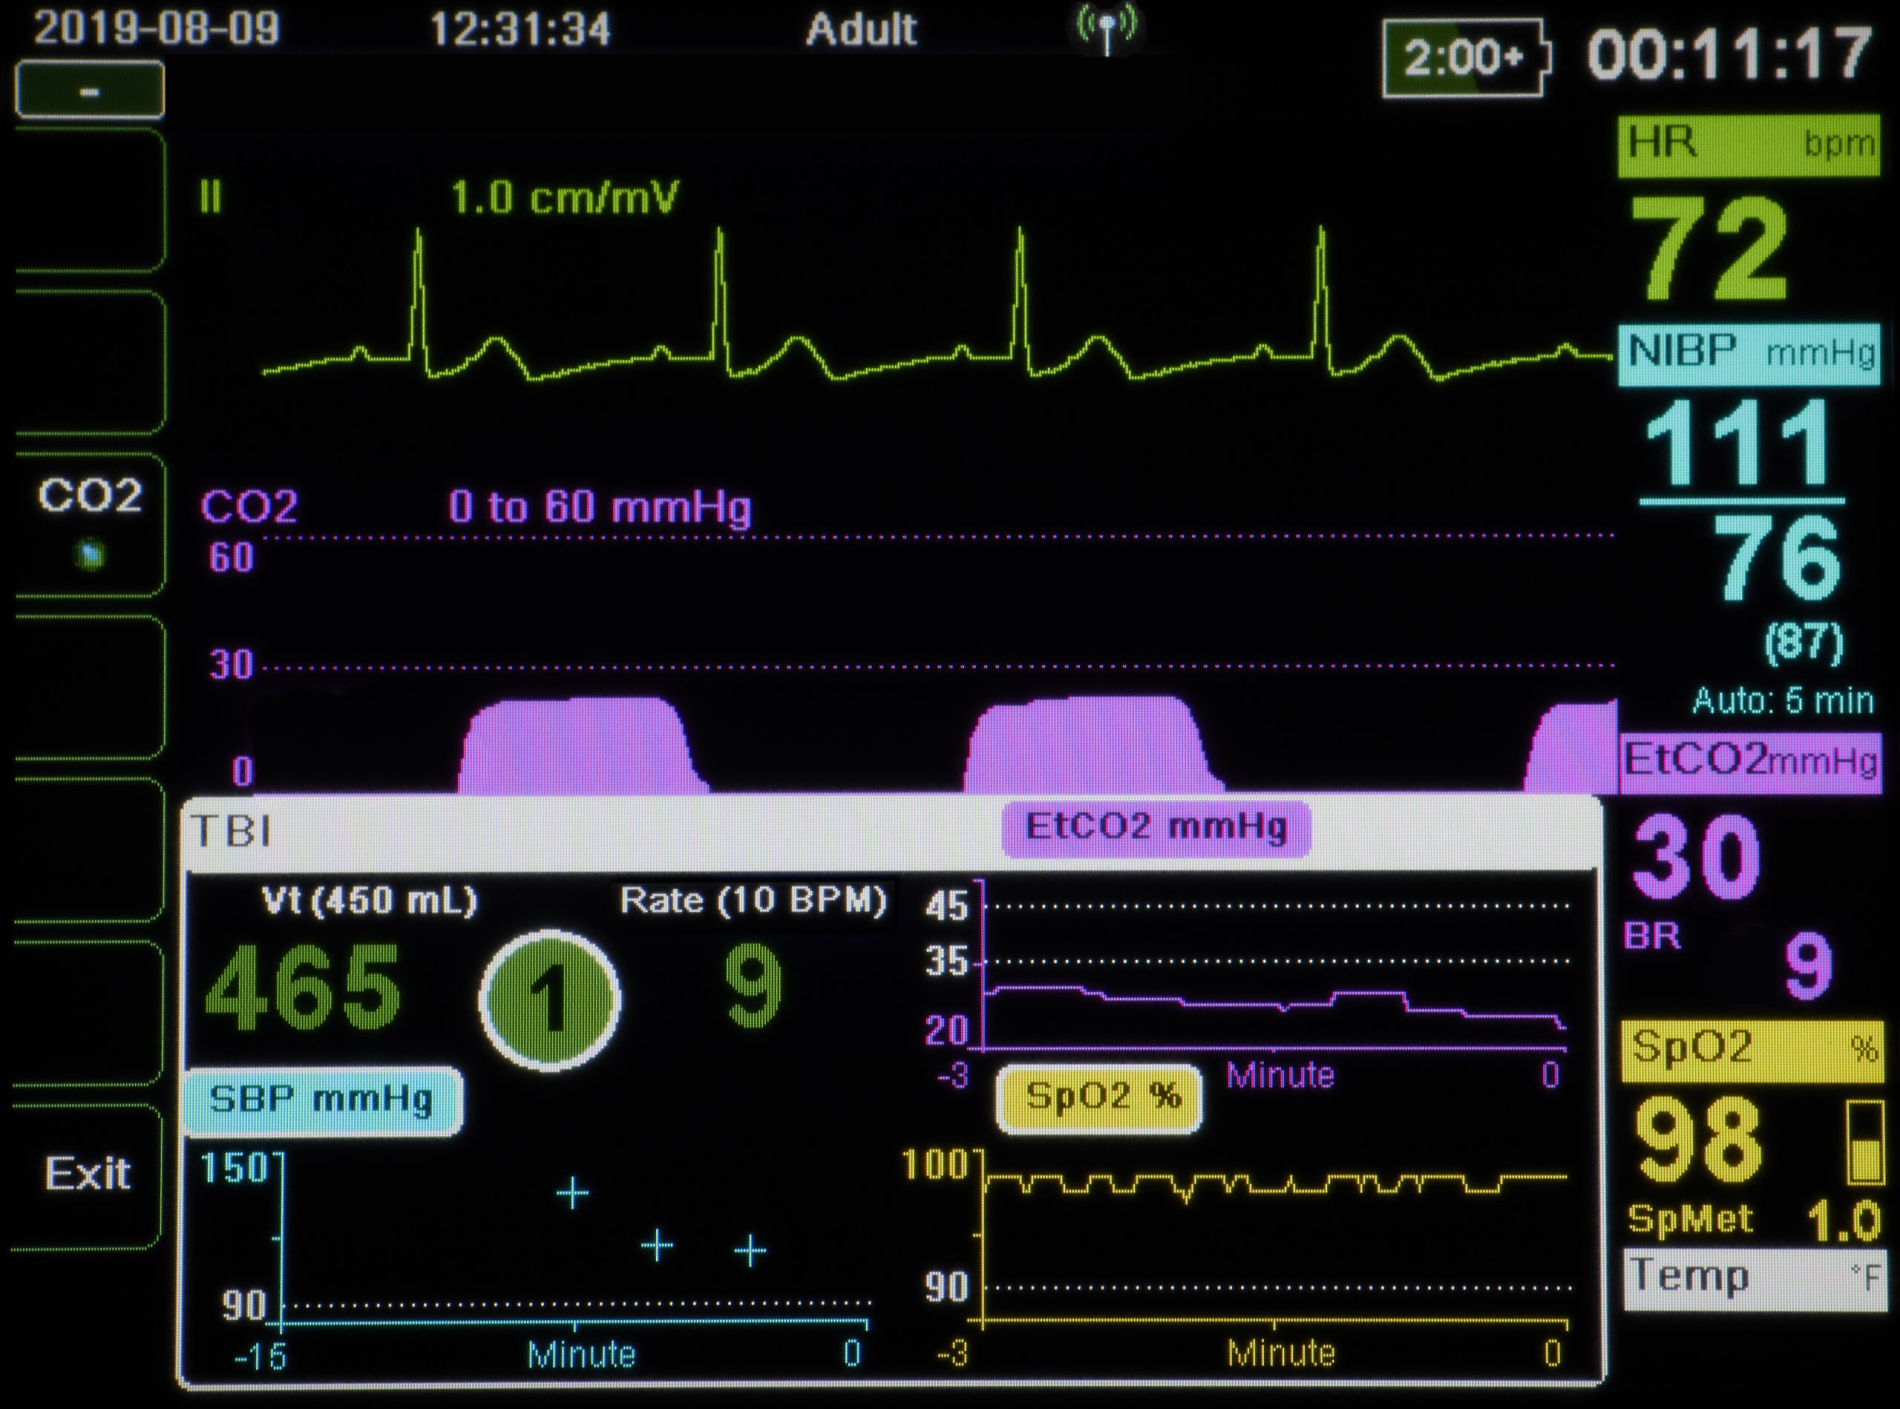The image size is (1900, 1409).
Task: Click the lead II ECG label
Action: pos(210,197)
